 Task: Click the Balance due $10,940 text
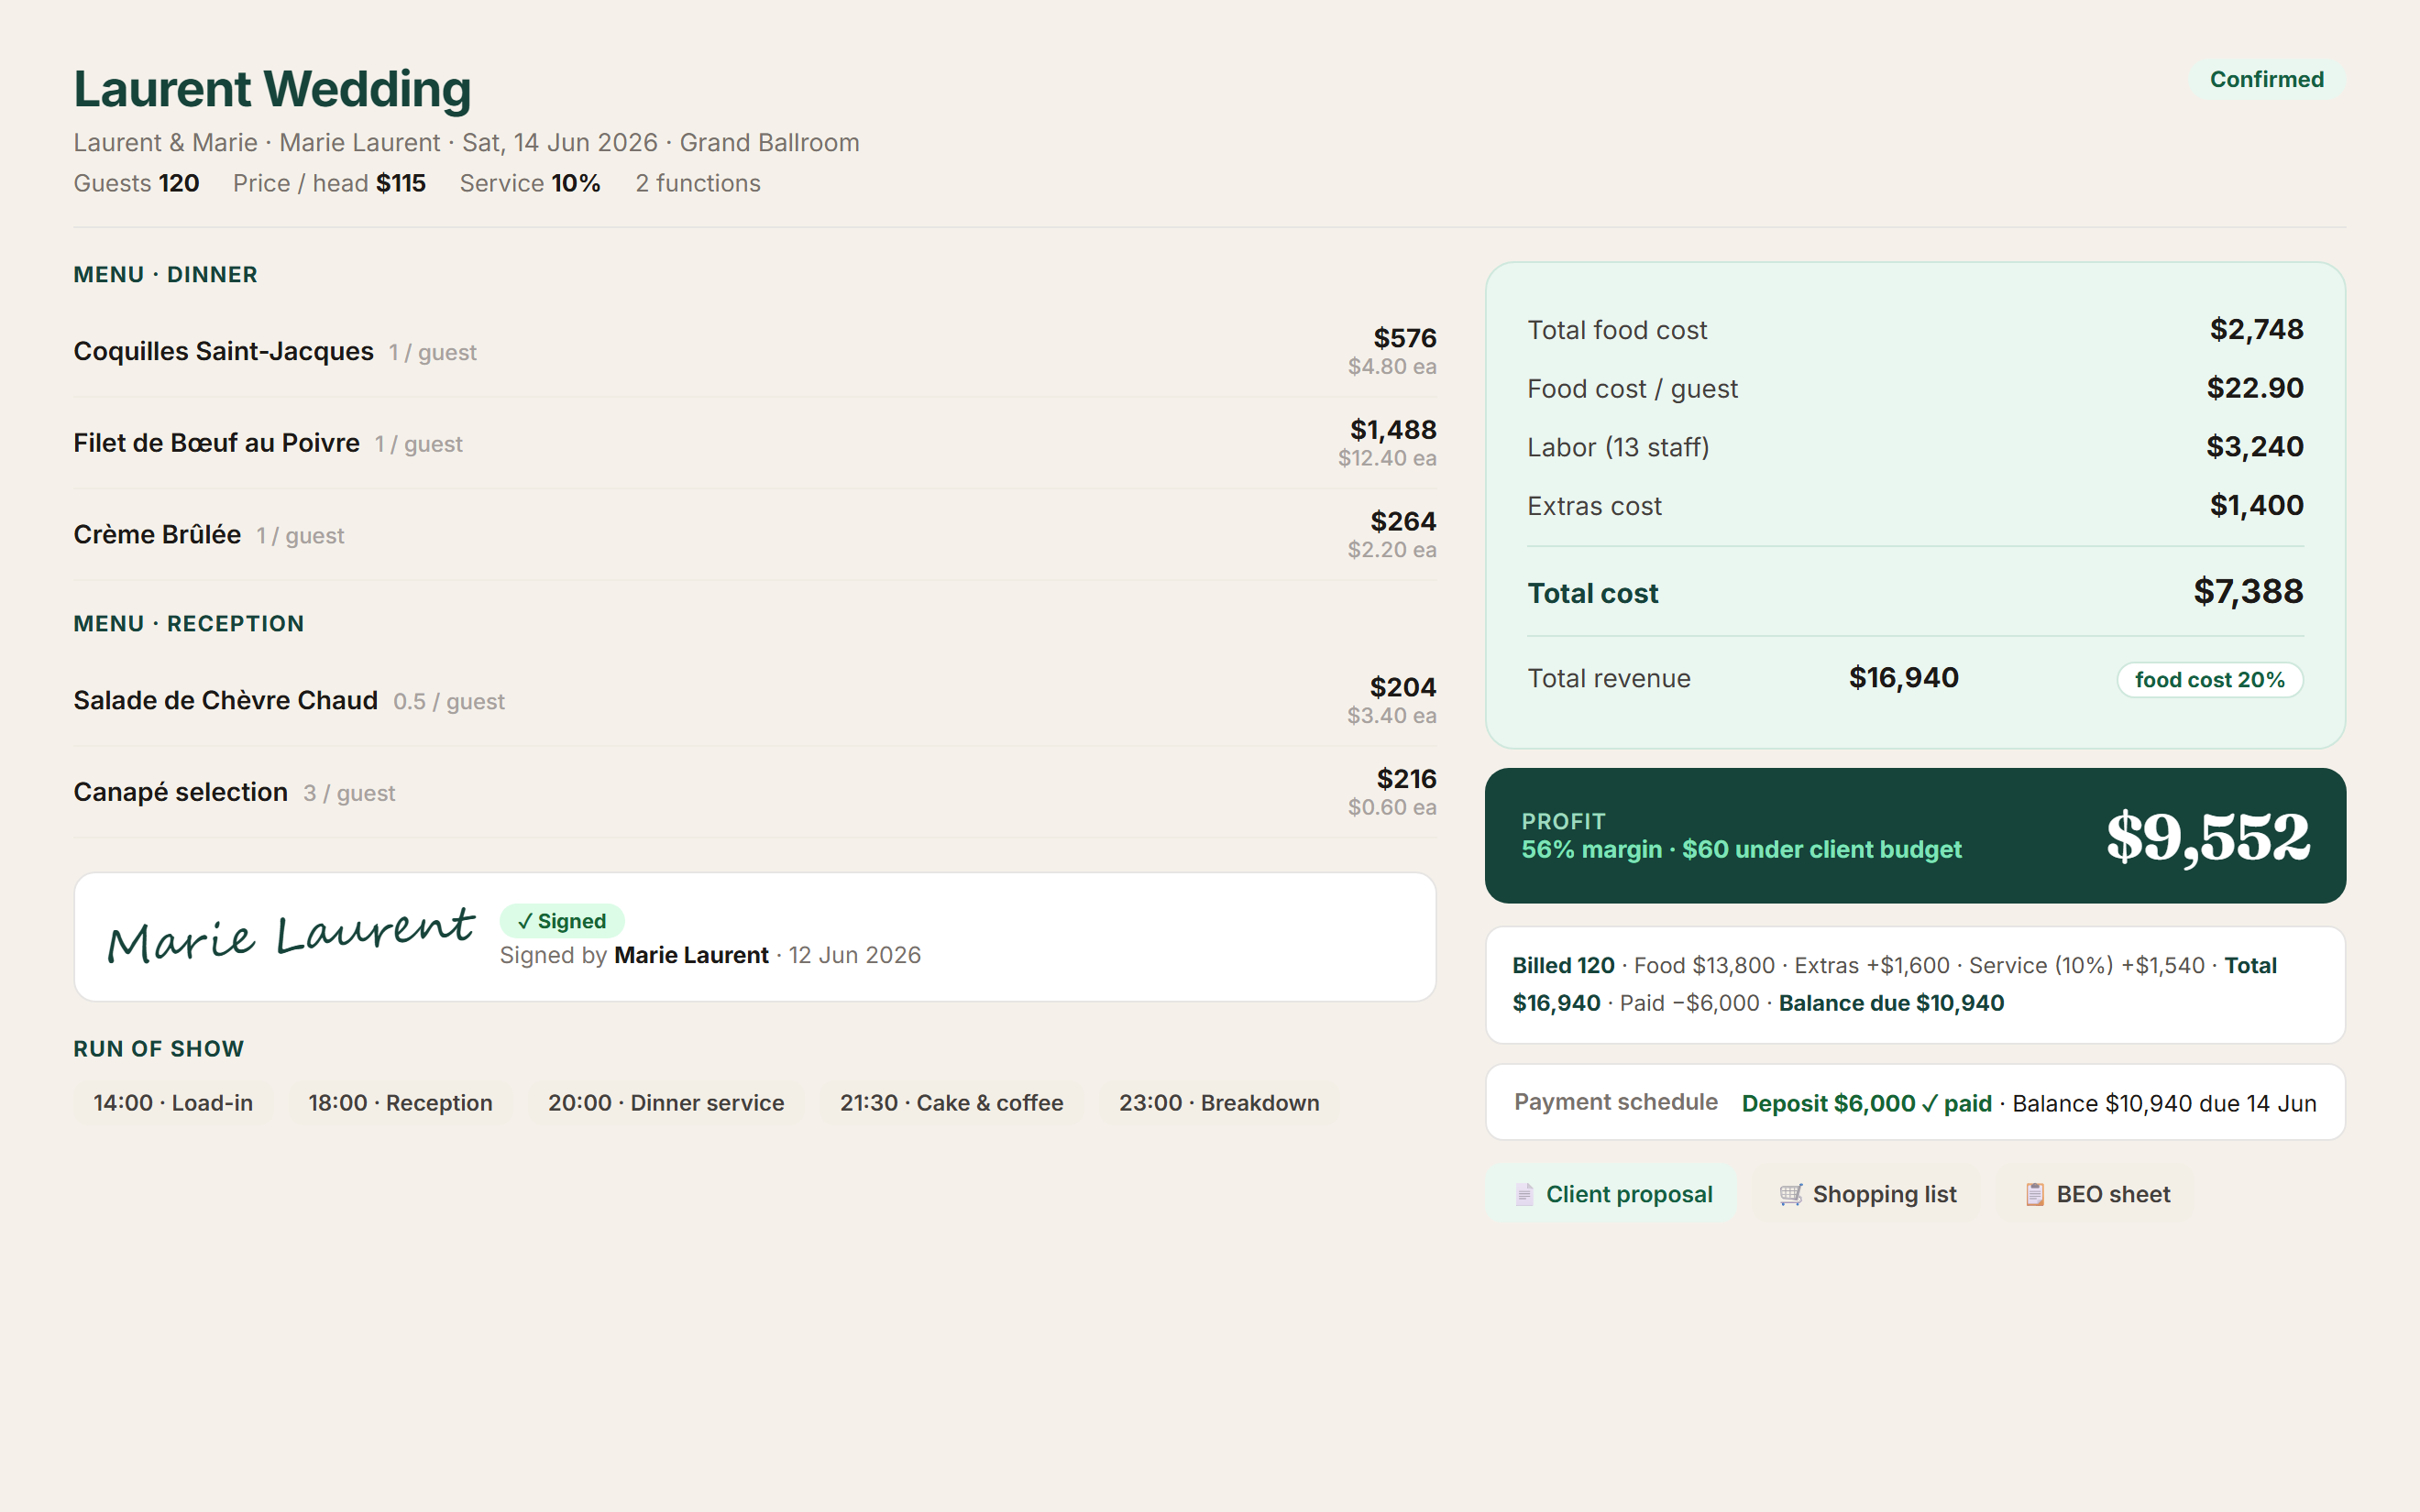tap(1891, 1003)
